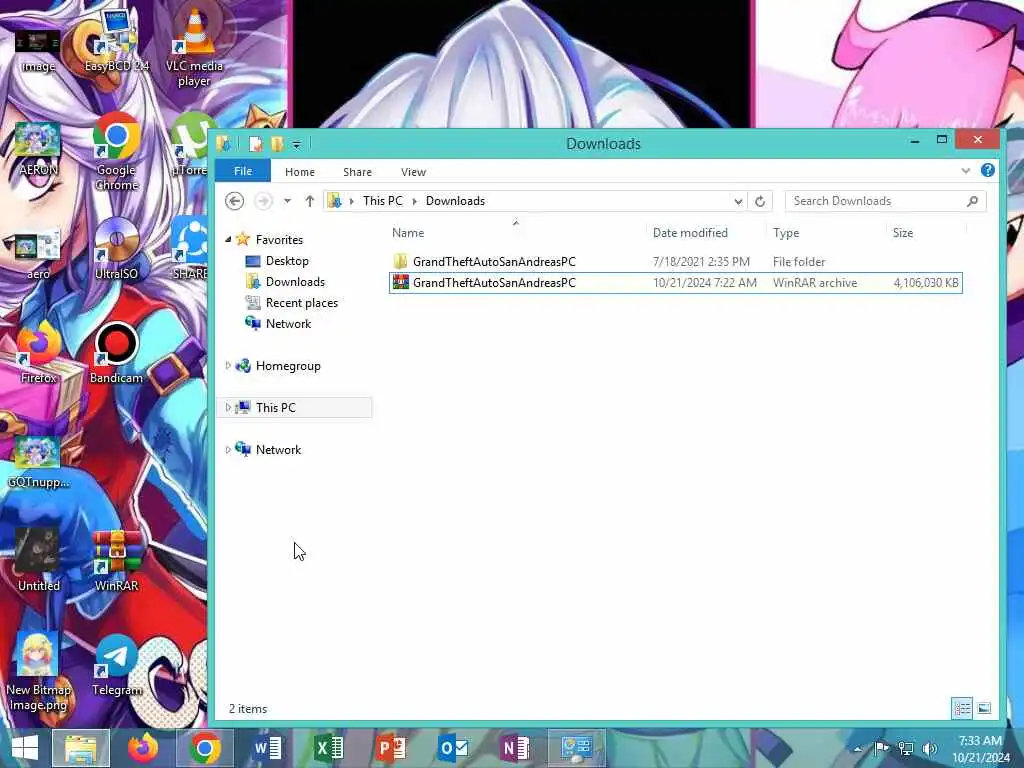Open the View ribbon tab
The height and width of the screenshot is (768, 1024).
pyautogui.click(x=413, y=172)
